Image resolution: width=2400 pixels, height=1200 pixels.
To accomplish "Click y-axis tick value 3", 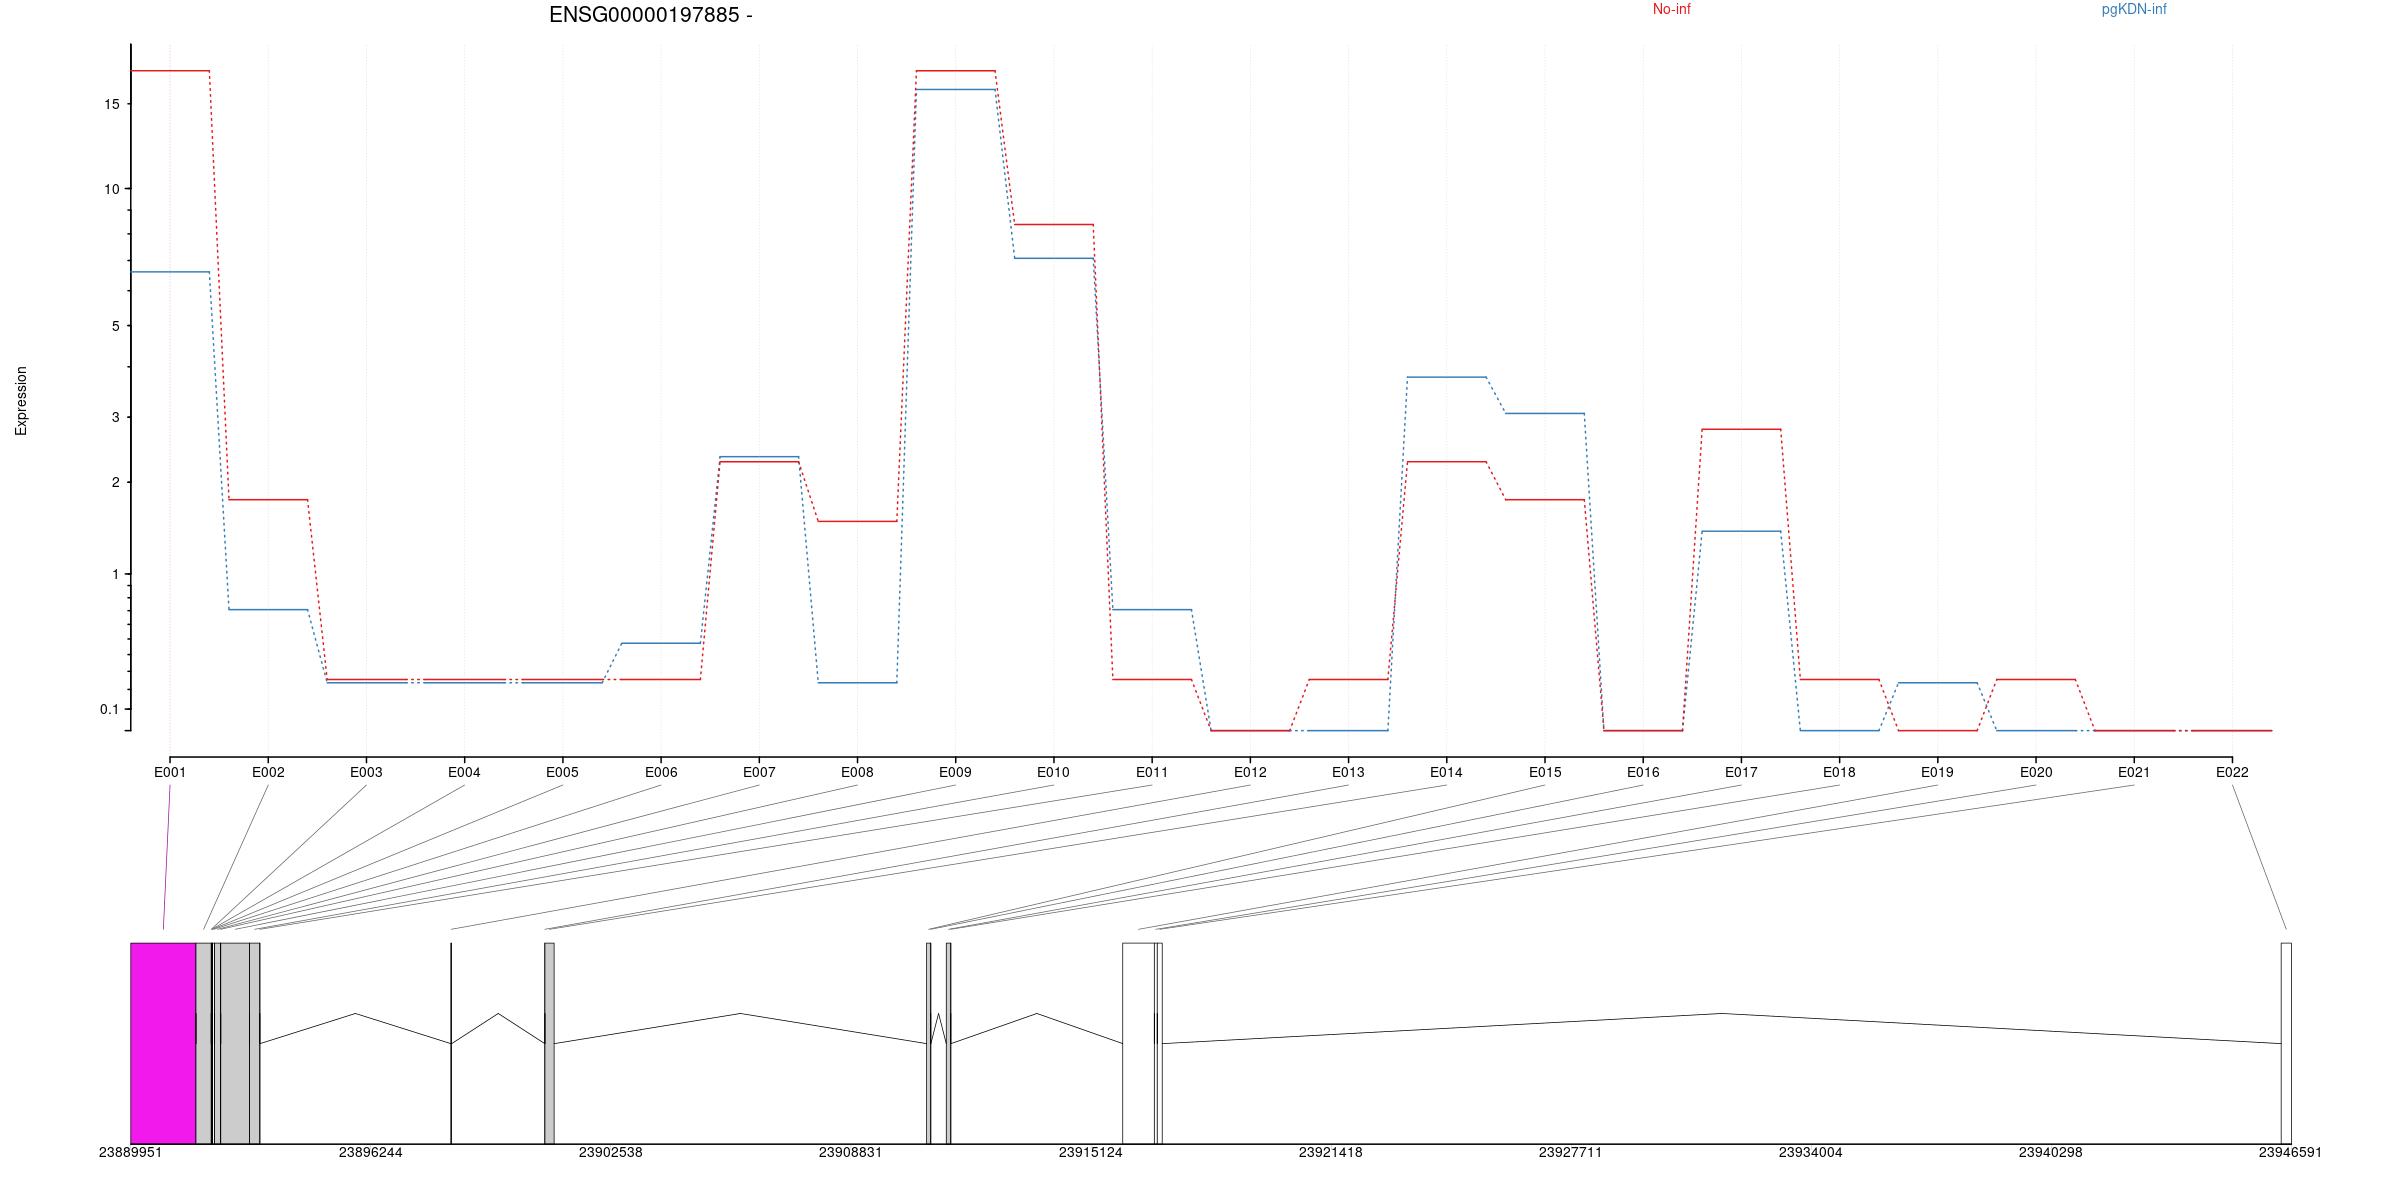I will 116,417.
